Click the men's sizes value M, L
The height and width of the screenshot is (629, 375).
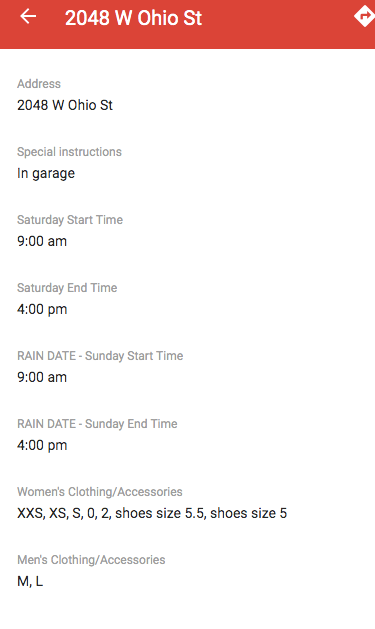tap(30, 581)
